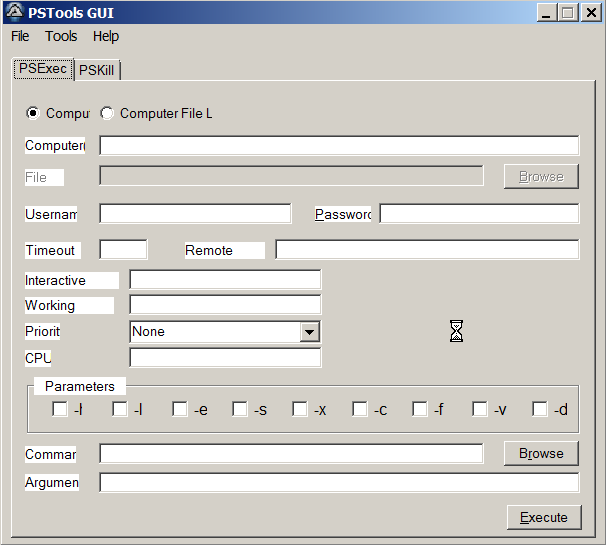The image size is (606, 545).
Task: Click the Working directory input field
Action: [x=225, y=305]
